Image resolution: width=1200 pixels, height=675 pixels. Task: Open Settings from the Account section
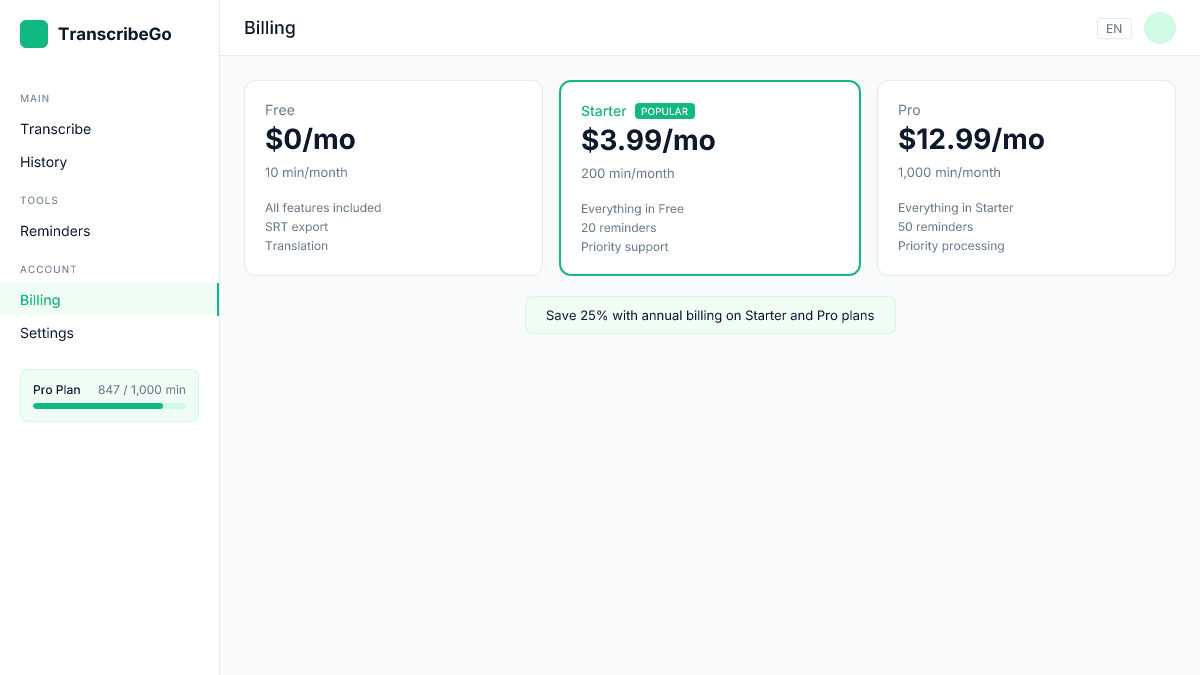pos(46,333)
